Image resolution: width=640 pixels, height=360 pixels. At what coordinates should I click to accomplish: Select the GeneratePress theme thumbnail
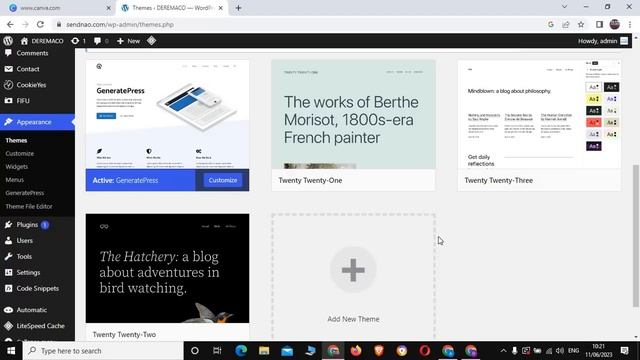pyautogui.click(x=167, y=114)
